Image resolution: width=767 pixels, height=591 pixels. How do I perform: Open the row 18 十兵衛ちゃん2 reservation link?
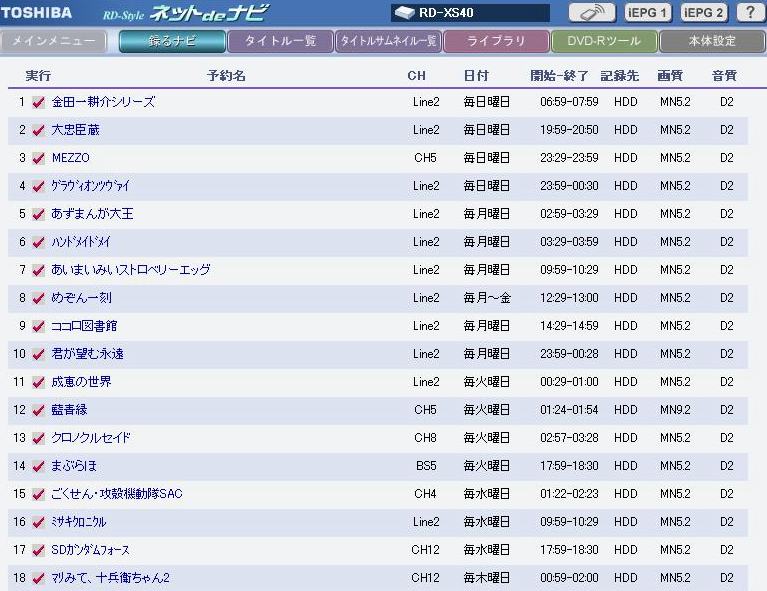point(111,578)
